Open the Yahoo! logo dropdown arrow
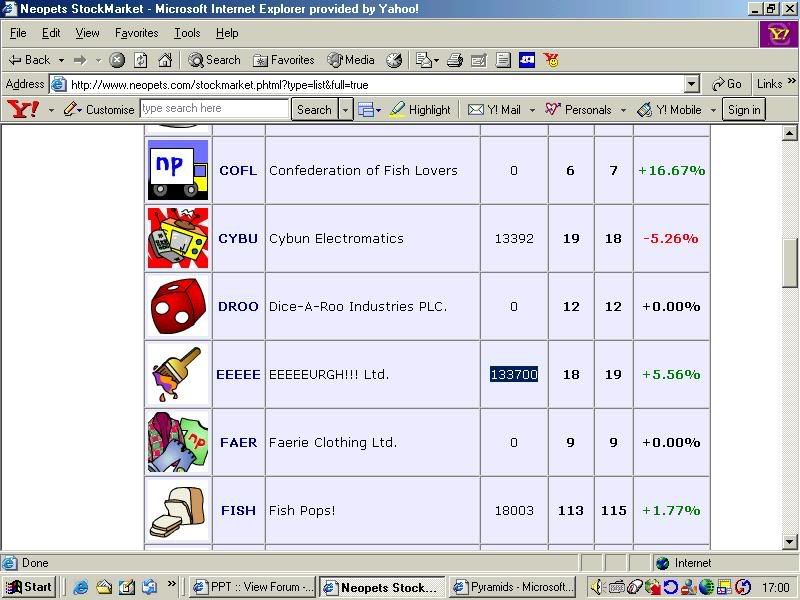 coord(51,110)
